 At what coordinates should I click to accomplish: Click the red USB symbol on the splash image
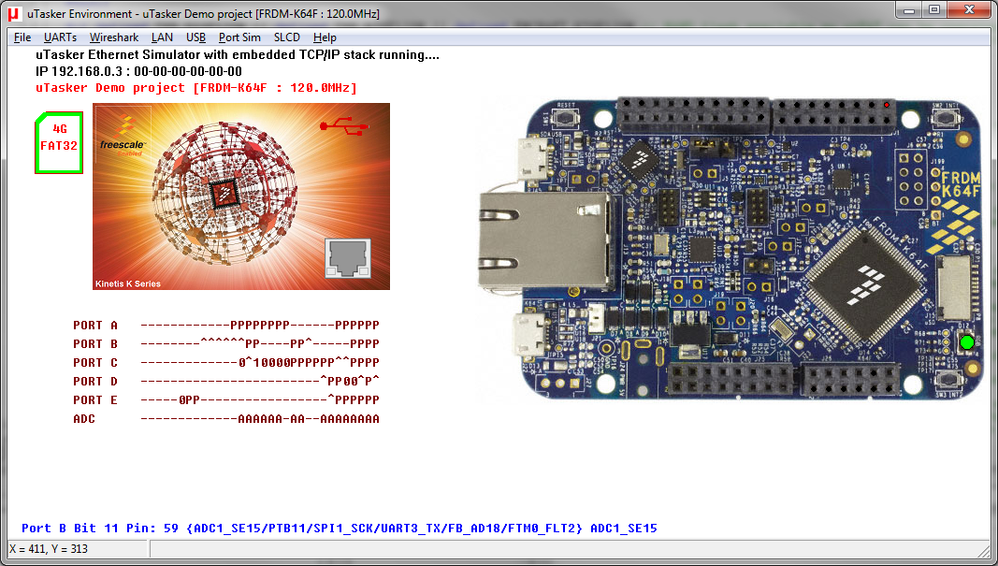(344, 125)
